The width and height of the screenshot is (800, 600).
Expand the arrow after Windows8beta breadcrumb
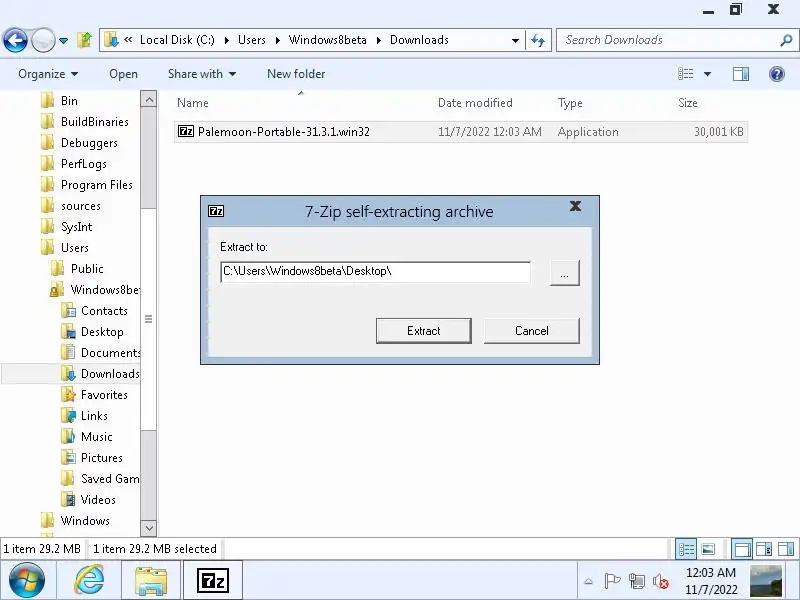click(379, 40)
